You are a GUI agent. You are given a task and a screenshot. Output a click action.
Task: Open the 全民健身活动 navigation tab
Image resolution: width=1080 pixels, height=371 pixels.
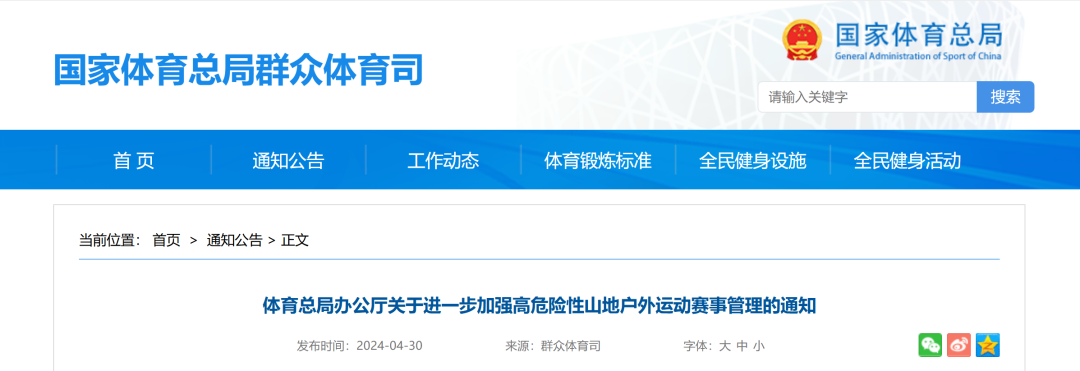coord(907,161)
